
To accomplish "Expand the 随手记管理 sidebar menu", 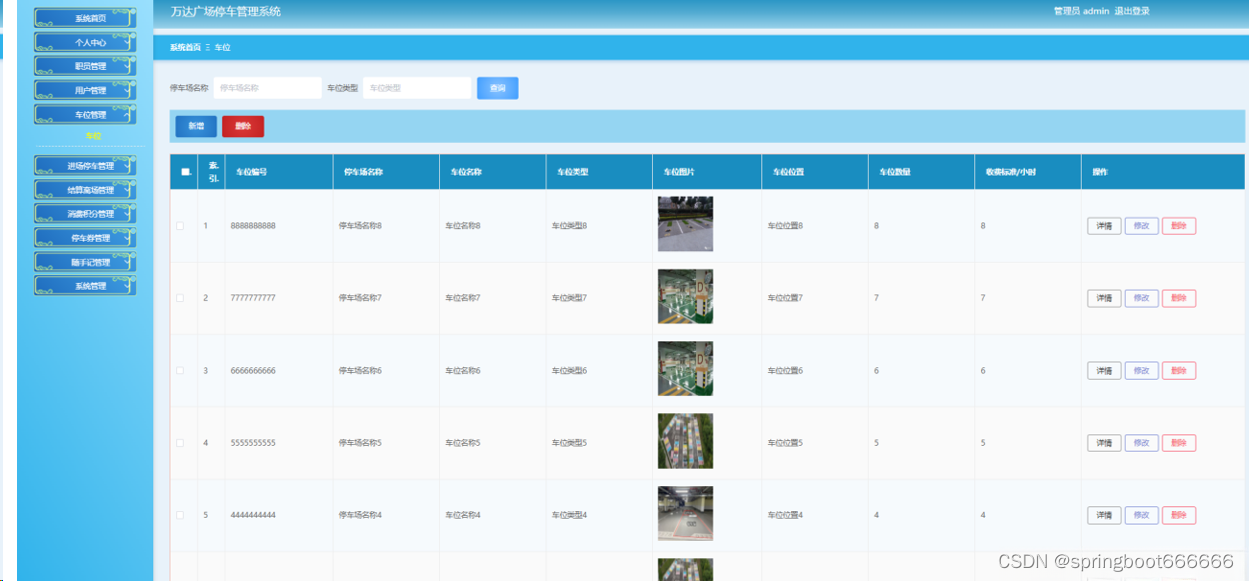I will tap(85, 262).
